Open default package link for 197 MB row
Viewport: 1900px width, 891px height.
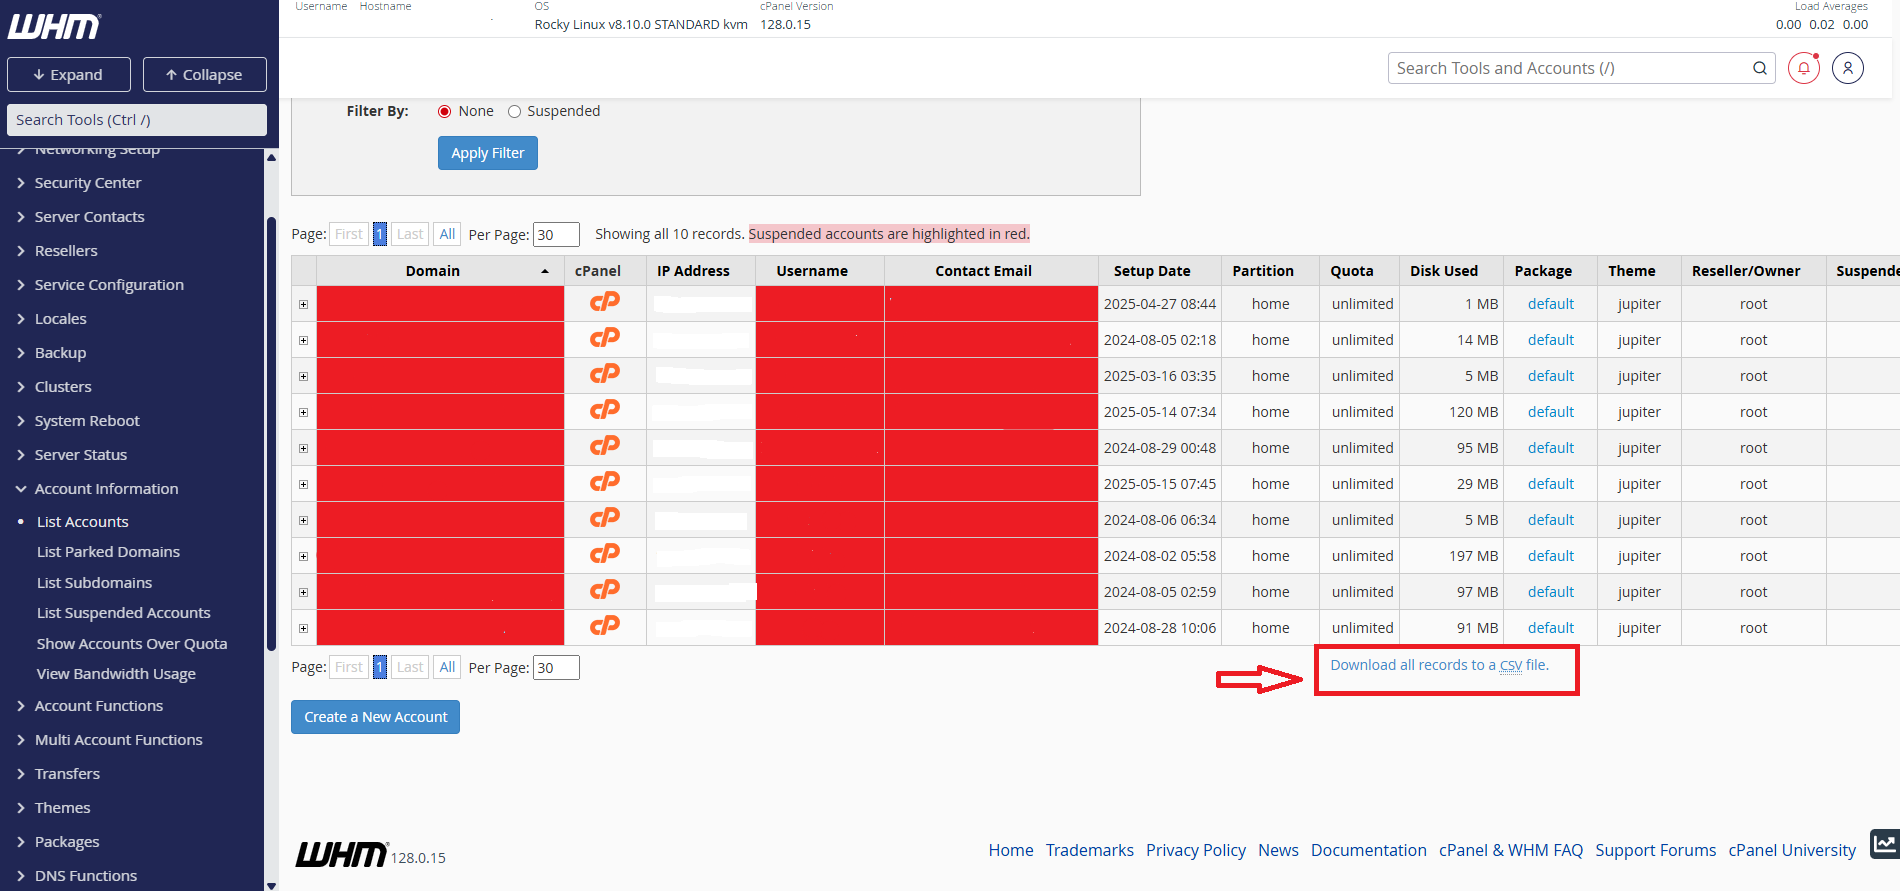1551,556
